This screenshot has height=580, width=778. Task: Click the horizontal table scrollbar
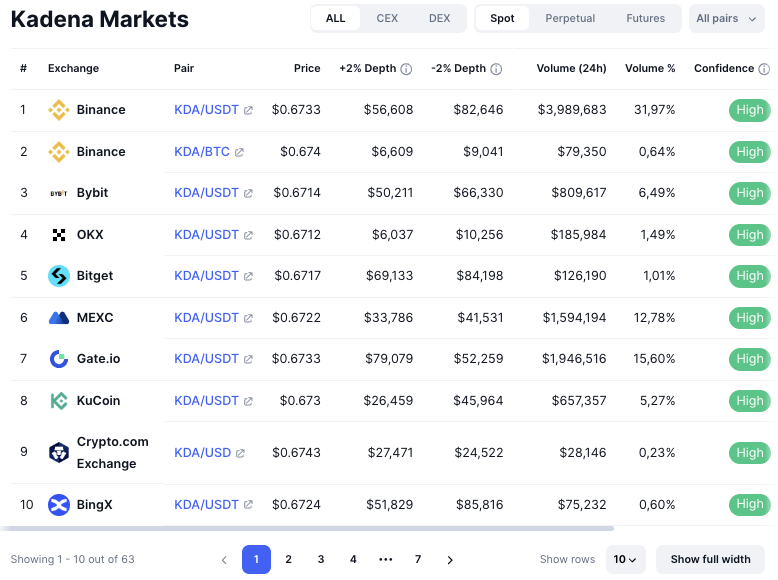[x=307, y=528]
